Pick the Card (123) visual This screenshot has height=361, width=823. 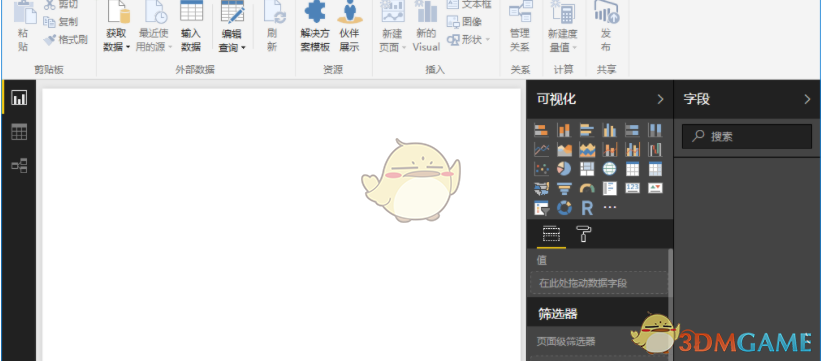coord(632,188)
